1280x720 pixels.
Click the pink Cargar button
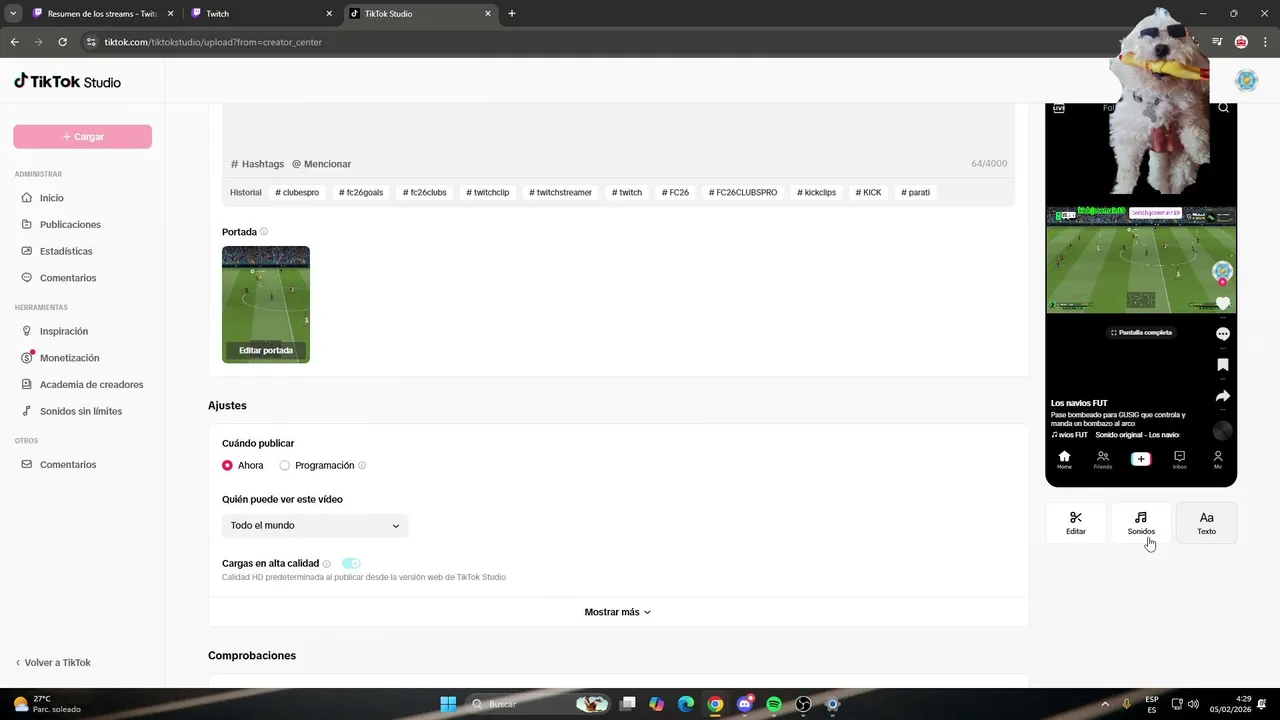(82, 137)
